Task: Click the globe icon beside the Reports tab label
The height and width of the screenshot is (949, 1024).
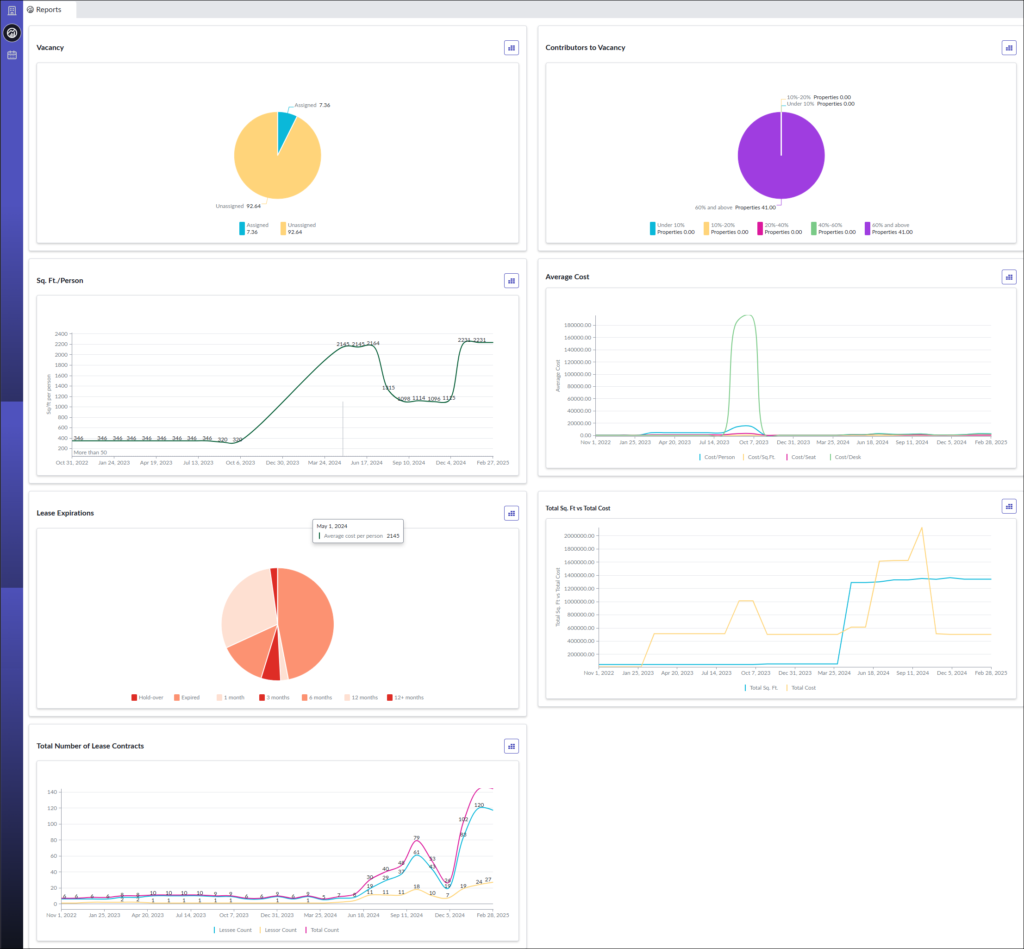Action: point(29,9)
